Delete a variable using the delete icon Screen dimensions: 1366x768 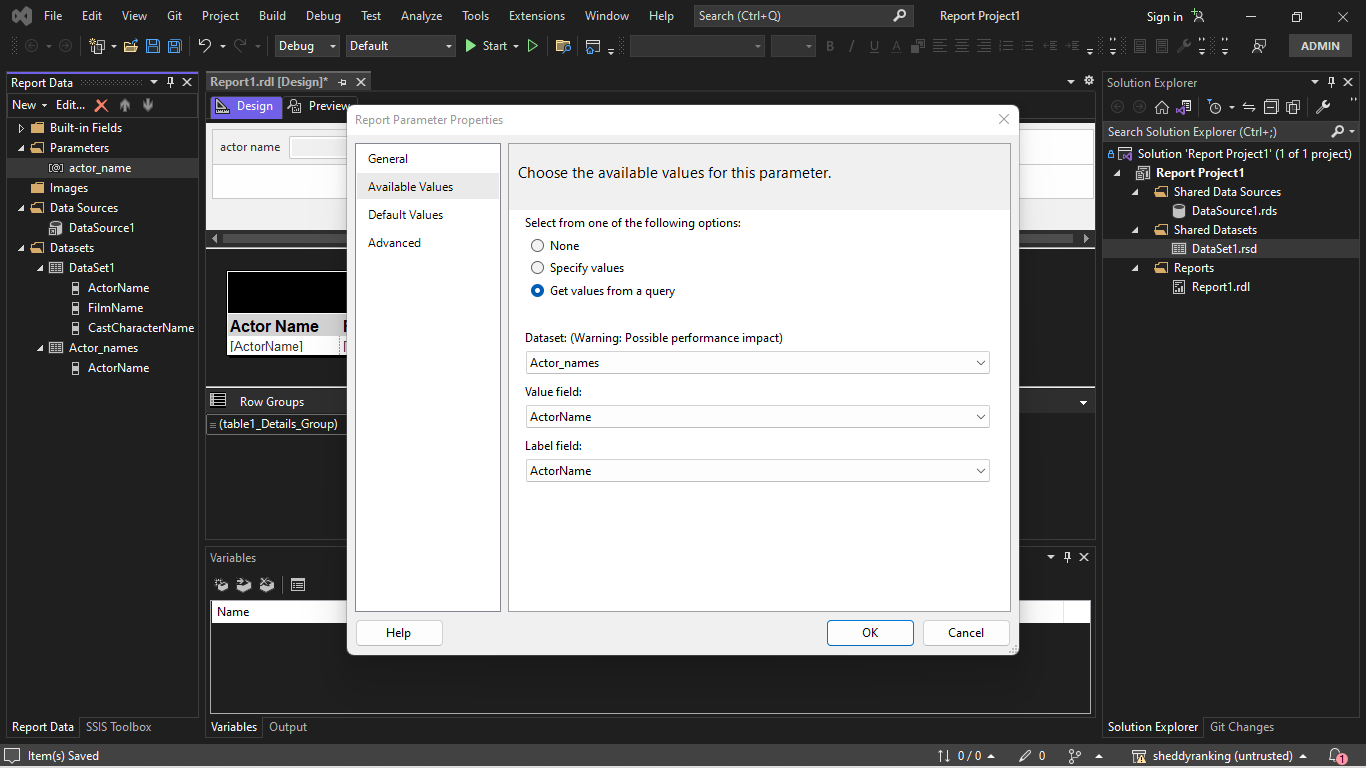265,585
